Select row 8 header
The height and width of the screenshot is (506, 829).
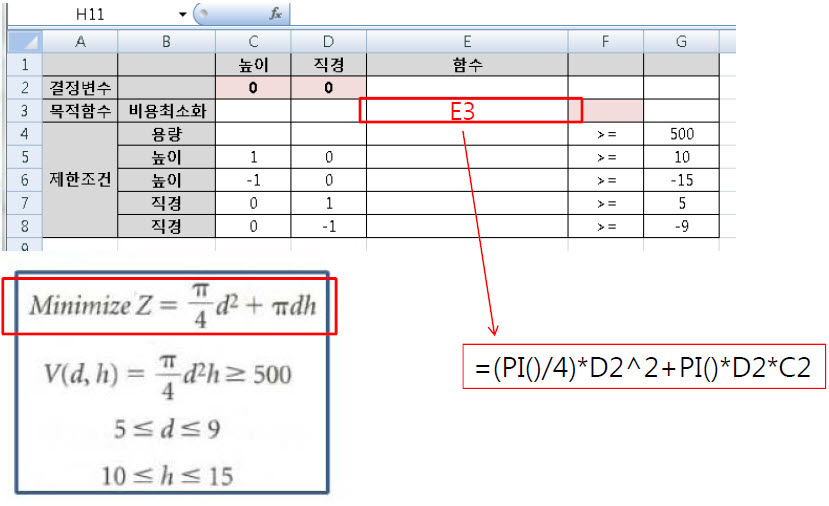pyautogui.click(x=25, y=226)
